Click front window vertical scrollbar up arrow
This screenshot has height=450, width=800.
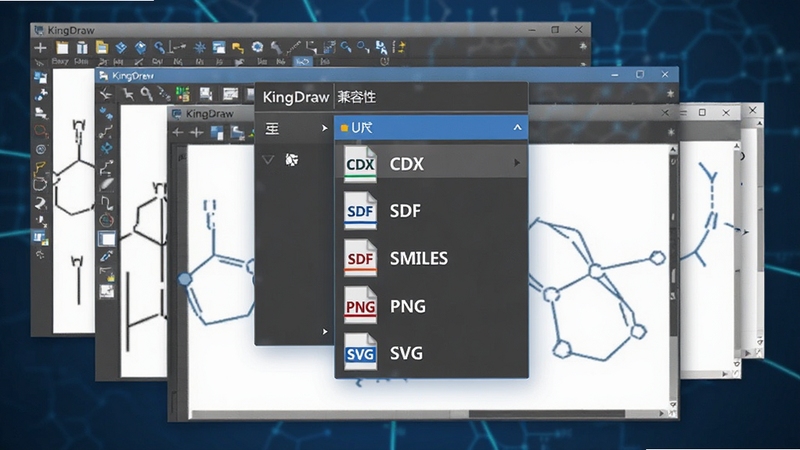click(x=673, y=149)
